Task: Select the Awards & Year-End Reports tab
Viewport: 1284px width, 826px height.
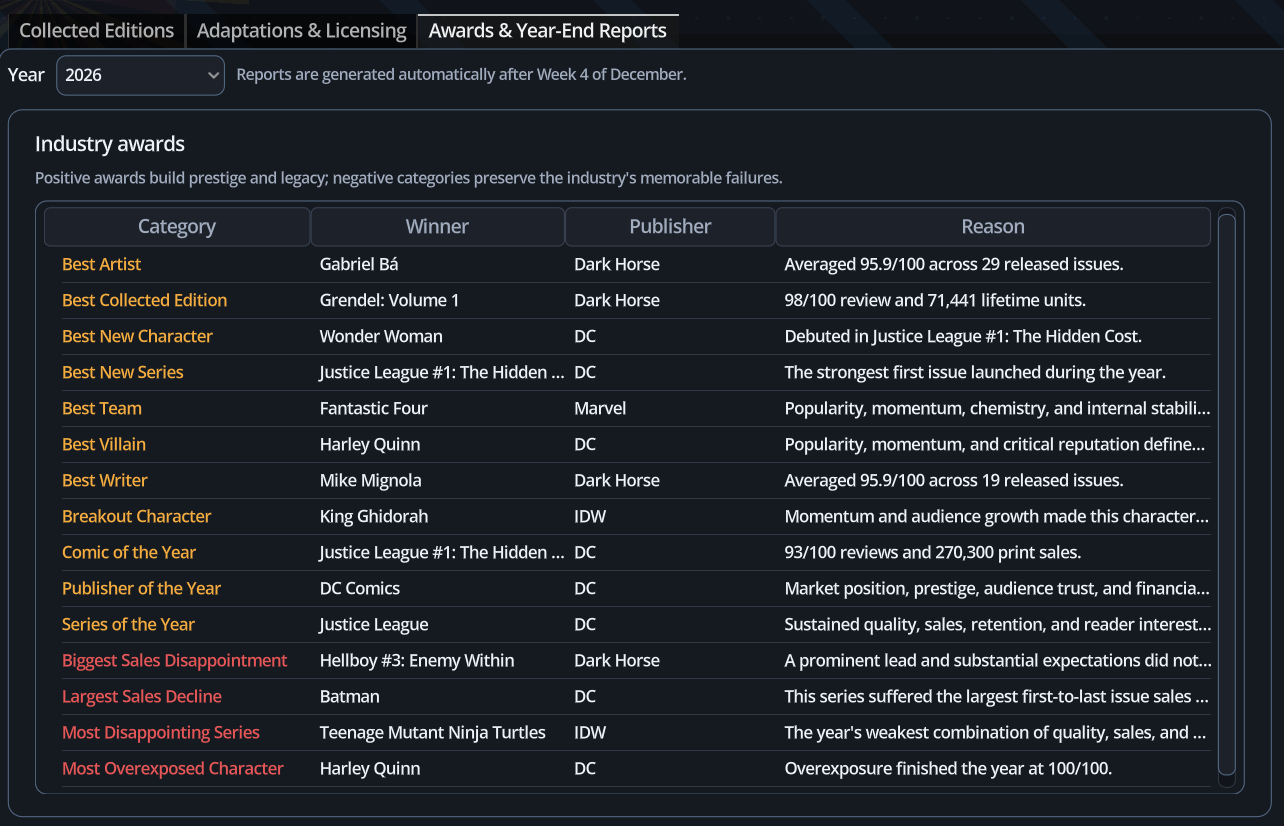Action: 548,31
